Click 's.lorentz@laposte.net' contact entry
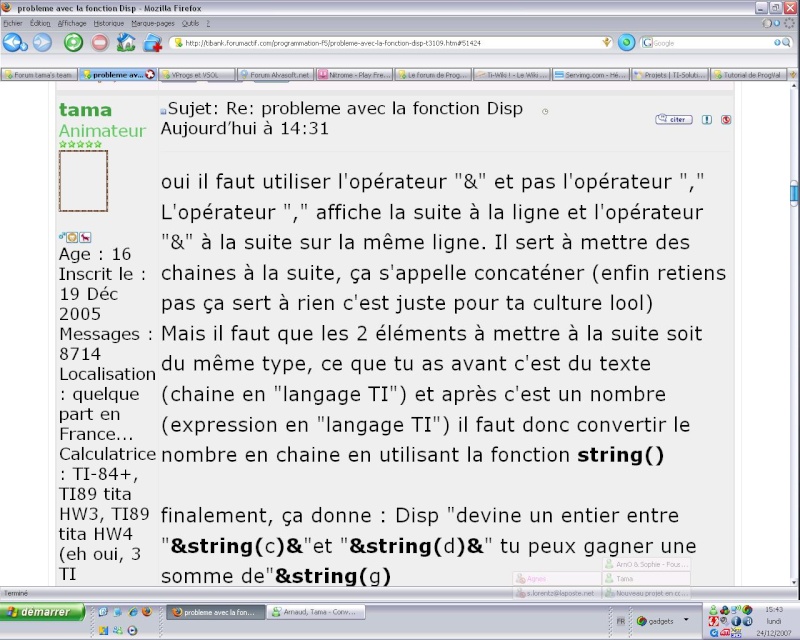 click(557, 593)
